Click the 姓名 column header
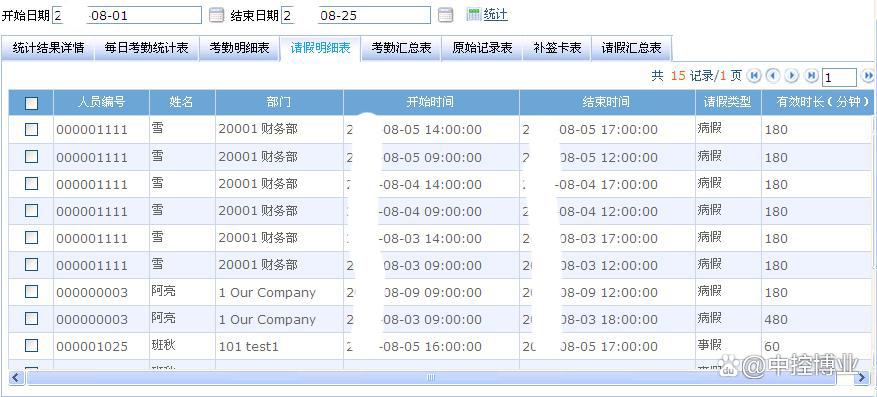 (182, 102)
